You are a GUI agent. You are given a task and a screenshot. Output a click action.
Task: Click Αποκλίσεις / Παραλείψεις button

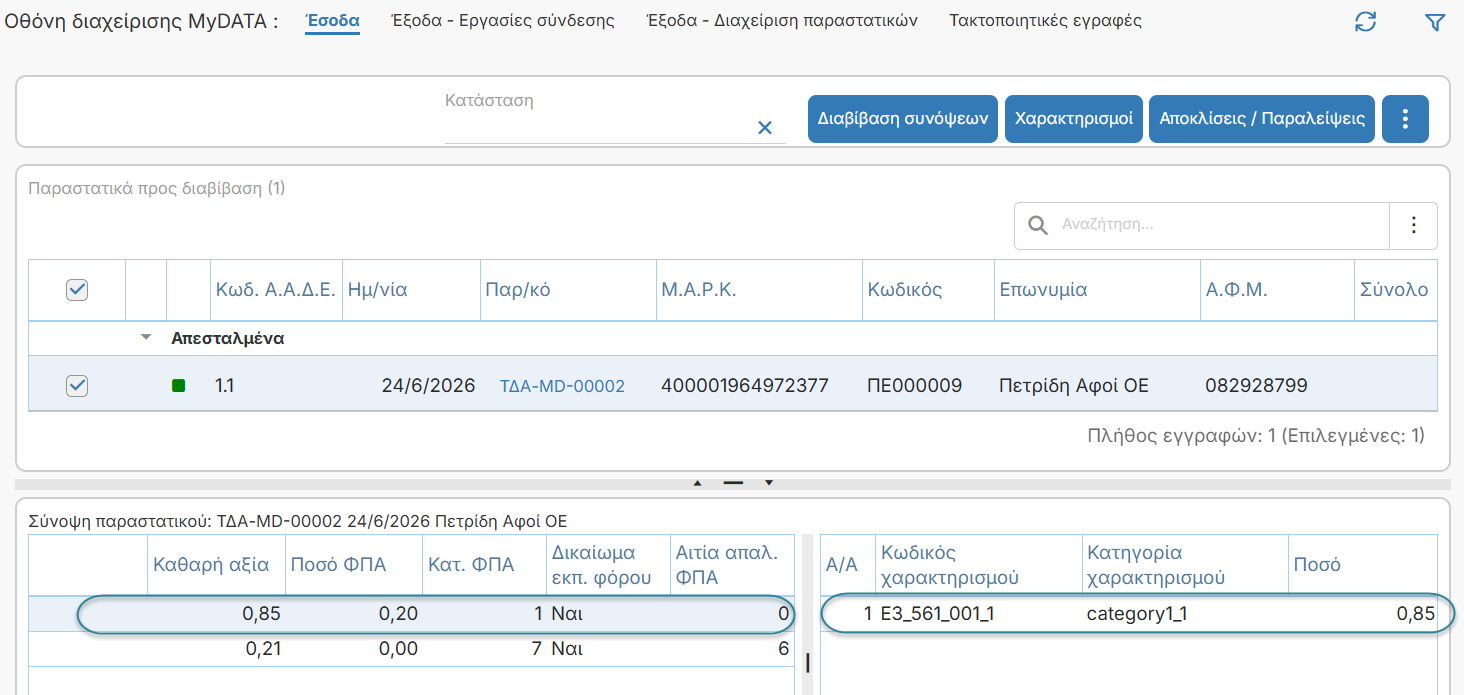pyautogui.click(x=1262, y=119)
